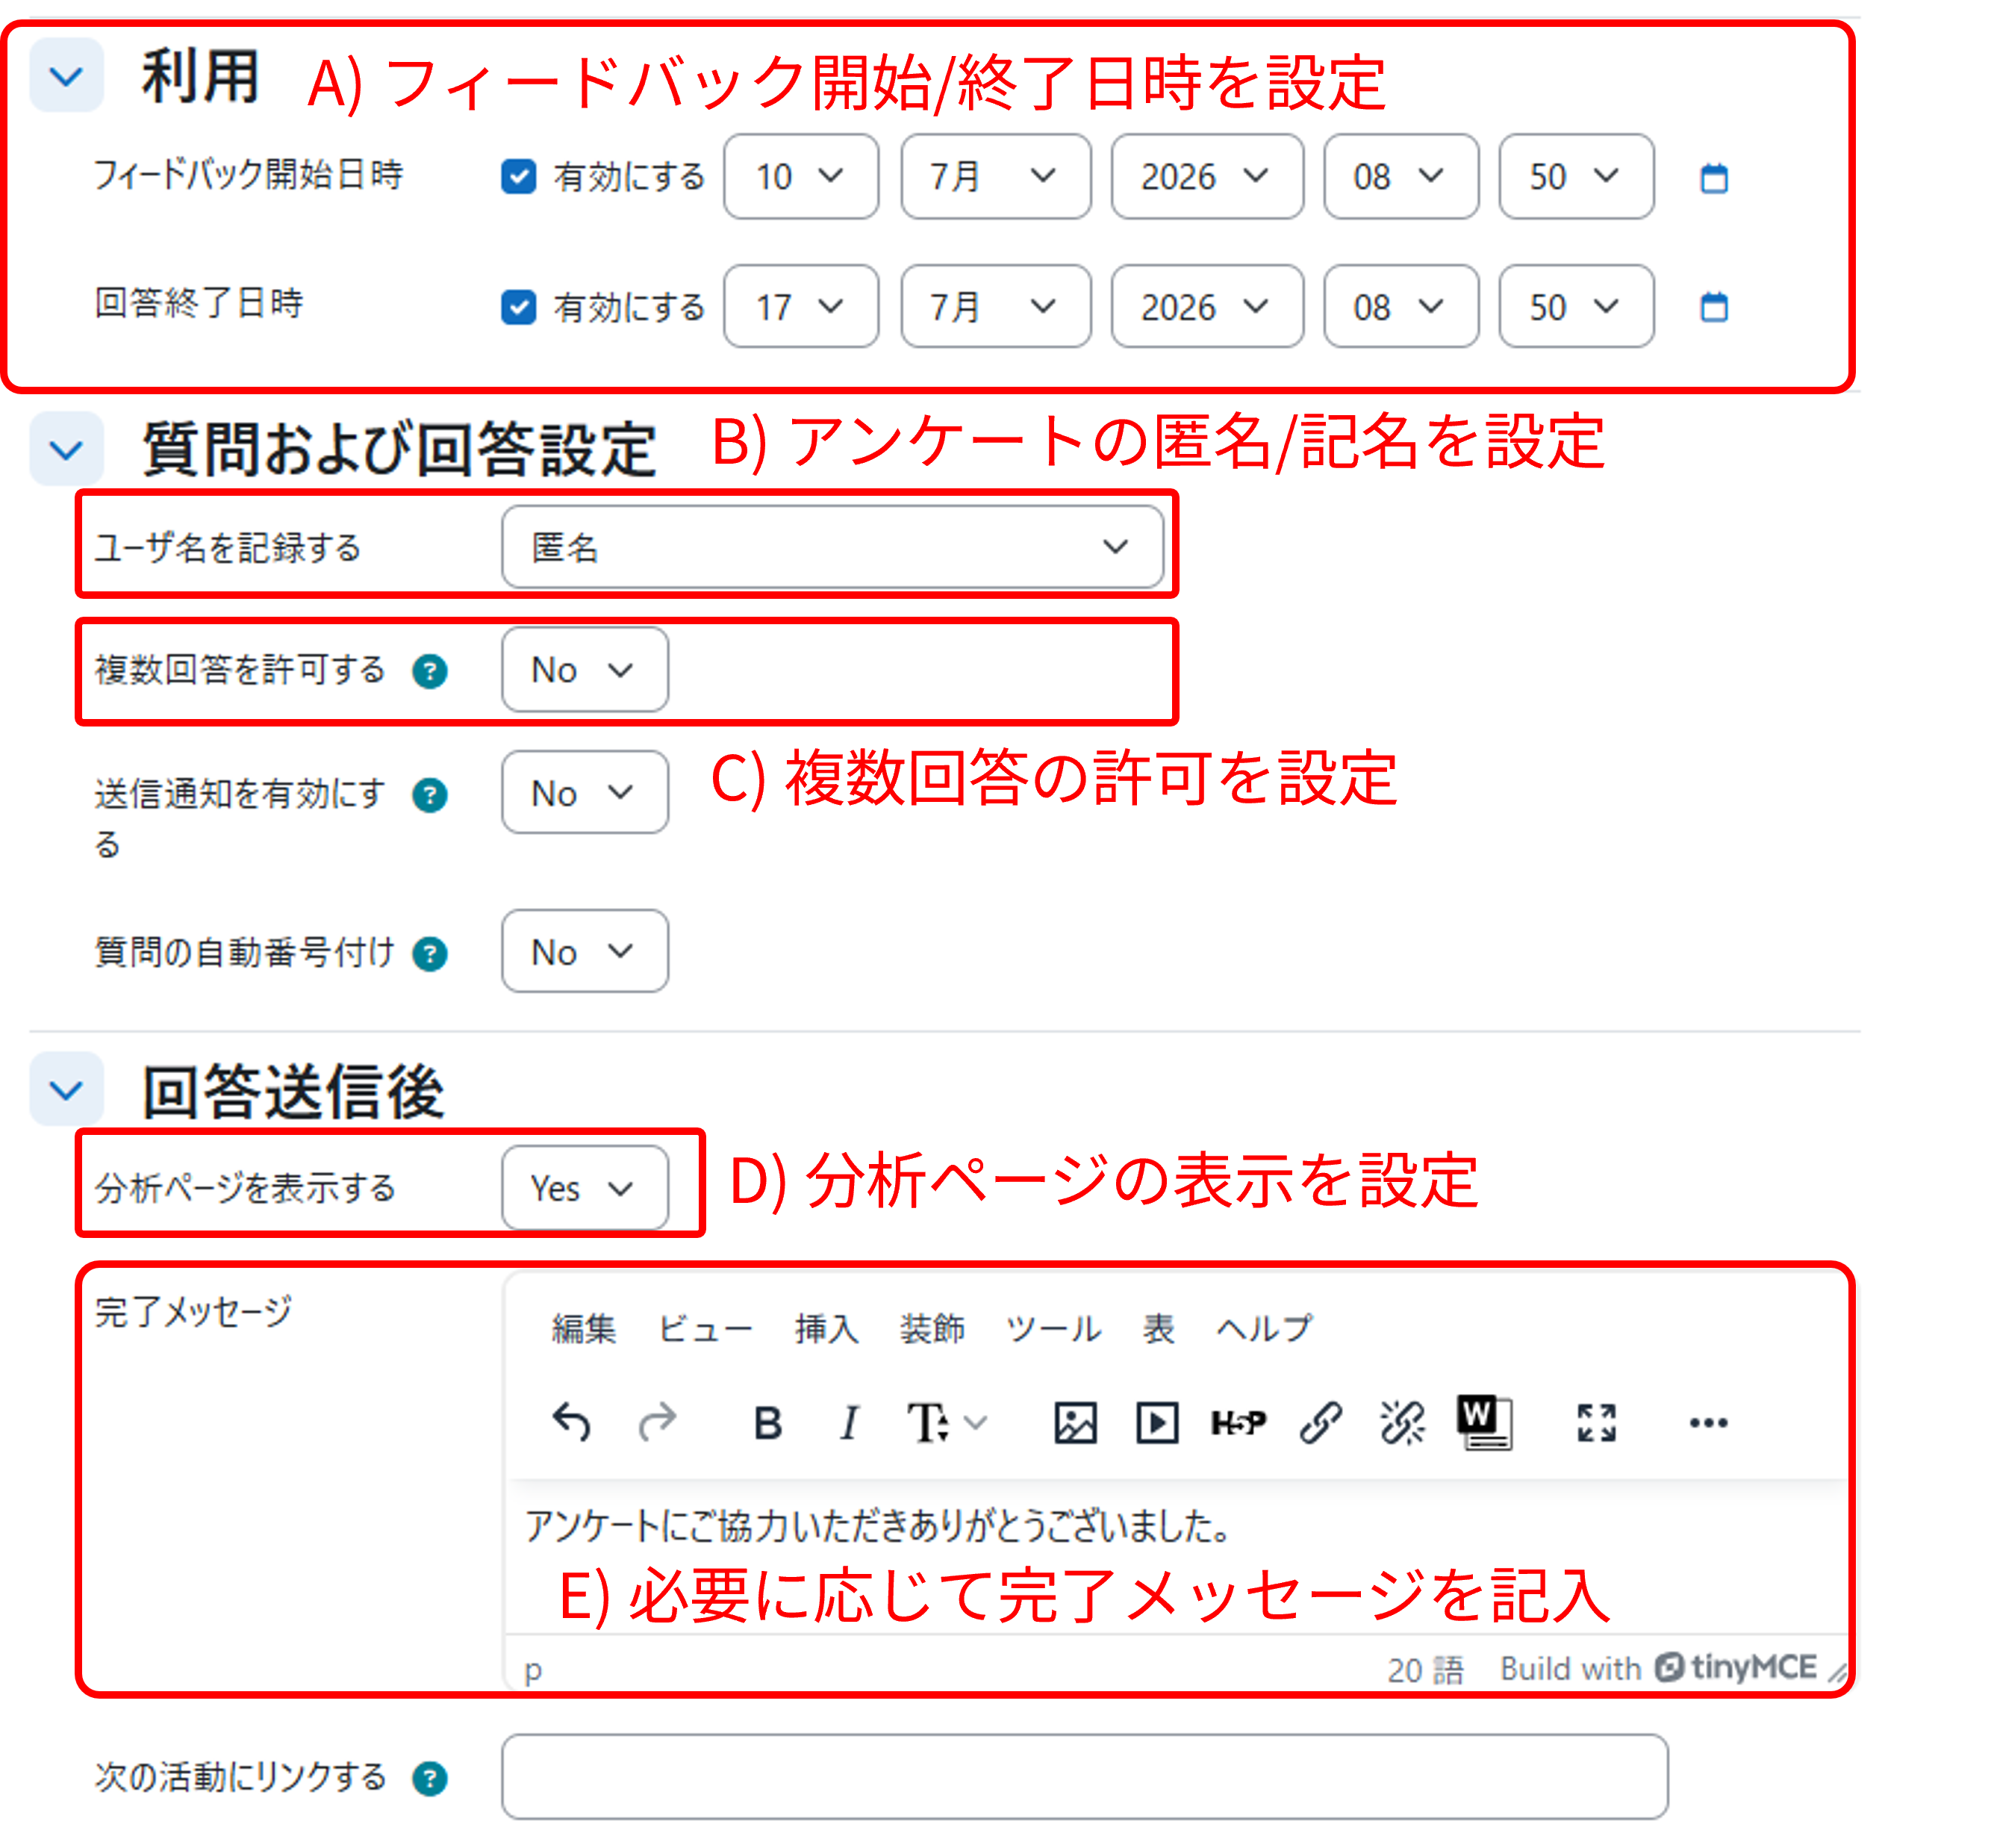The width and height of the screenshot is (1994, 1848).
Task: Insert H5P content in editor
Action: [x=1238, y=1422]
